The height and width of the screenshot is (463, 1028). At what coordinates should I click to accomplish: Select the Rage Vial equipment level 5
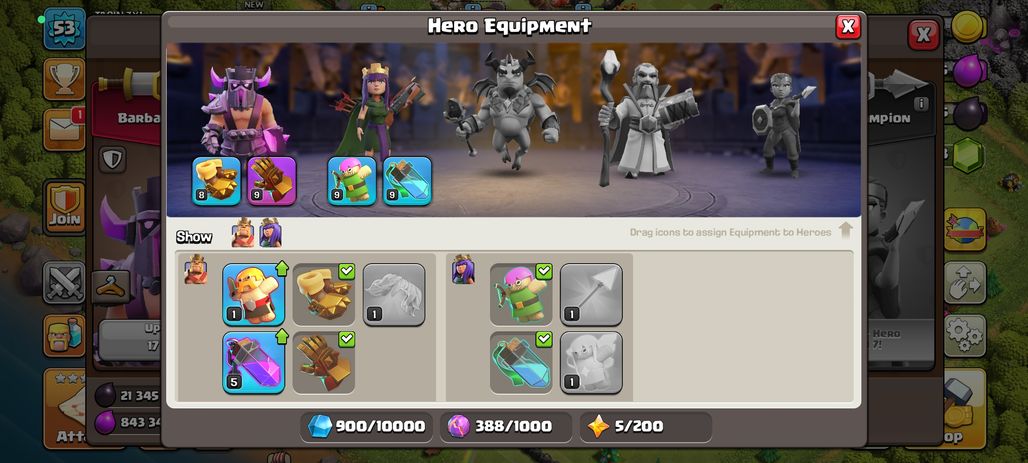(x=254, y=363)
